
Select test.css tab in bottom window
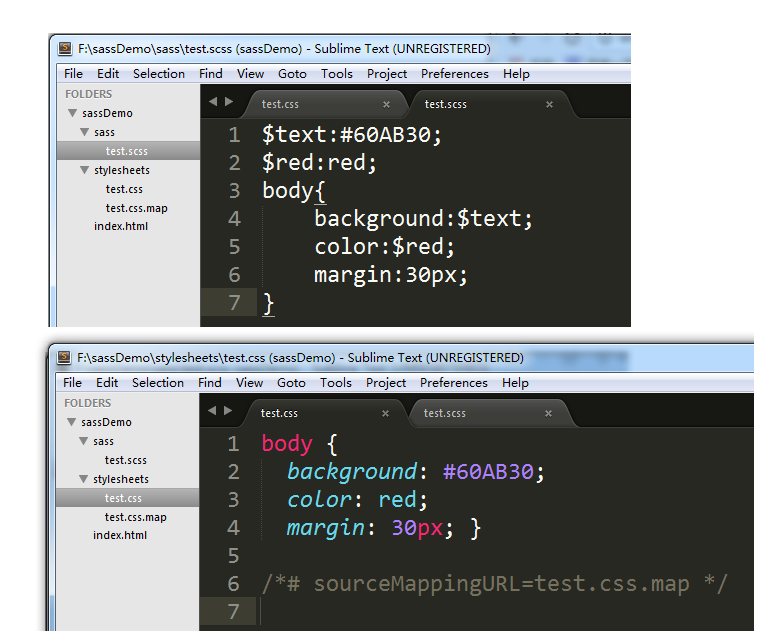[x=324, y=413]
